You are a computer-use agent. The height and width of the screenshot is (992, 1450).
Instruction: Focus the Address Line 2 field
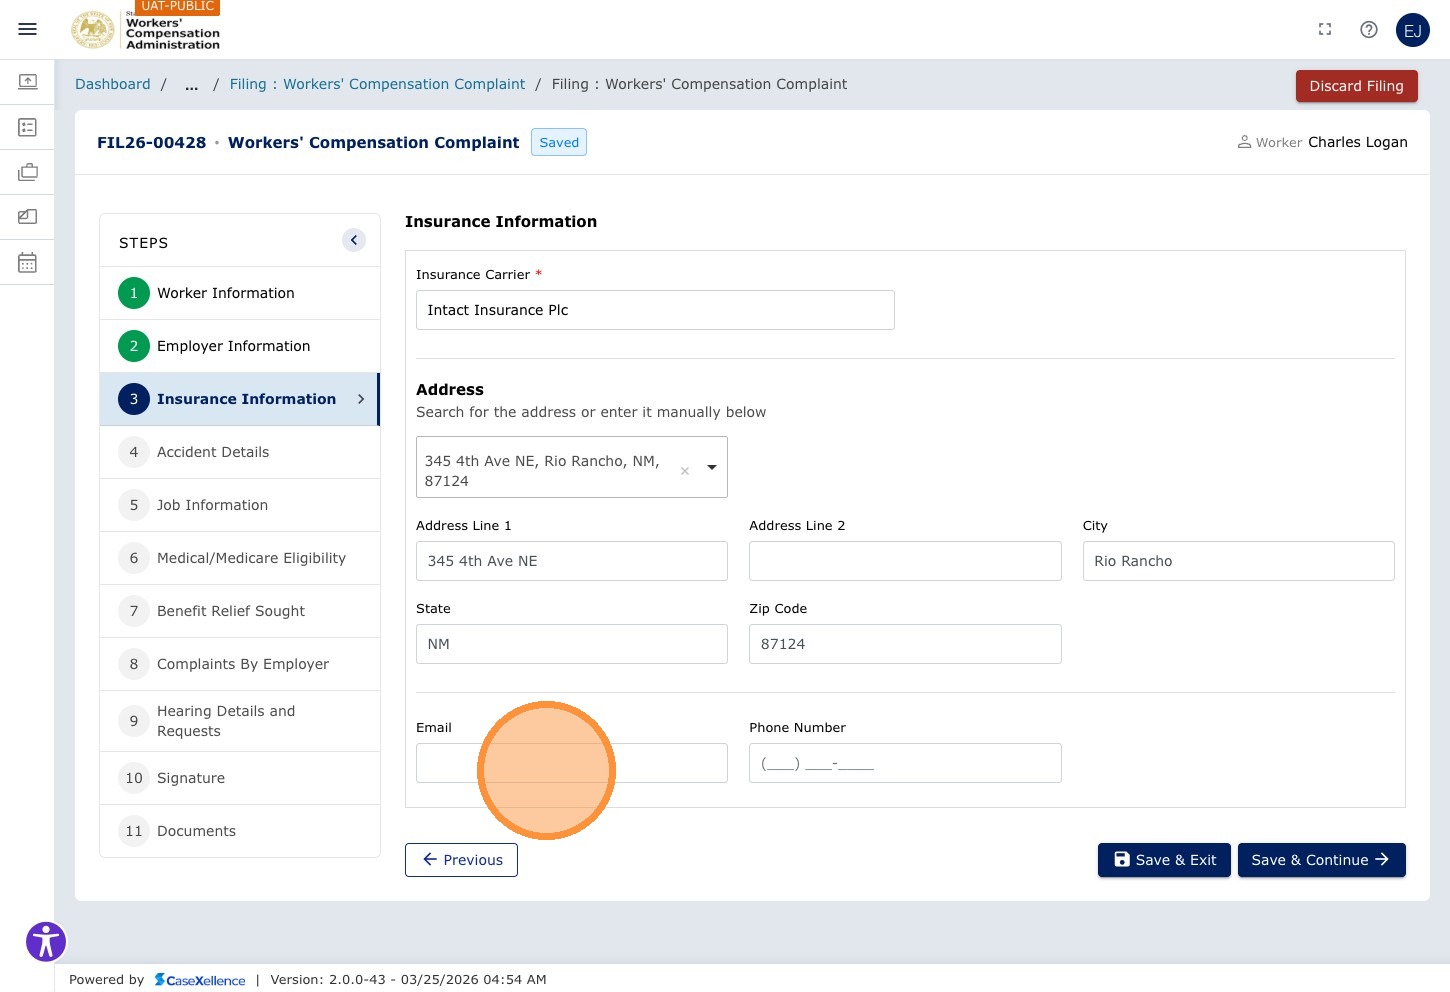coord(905,561)
